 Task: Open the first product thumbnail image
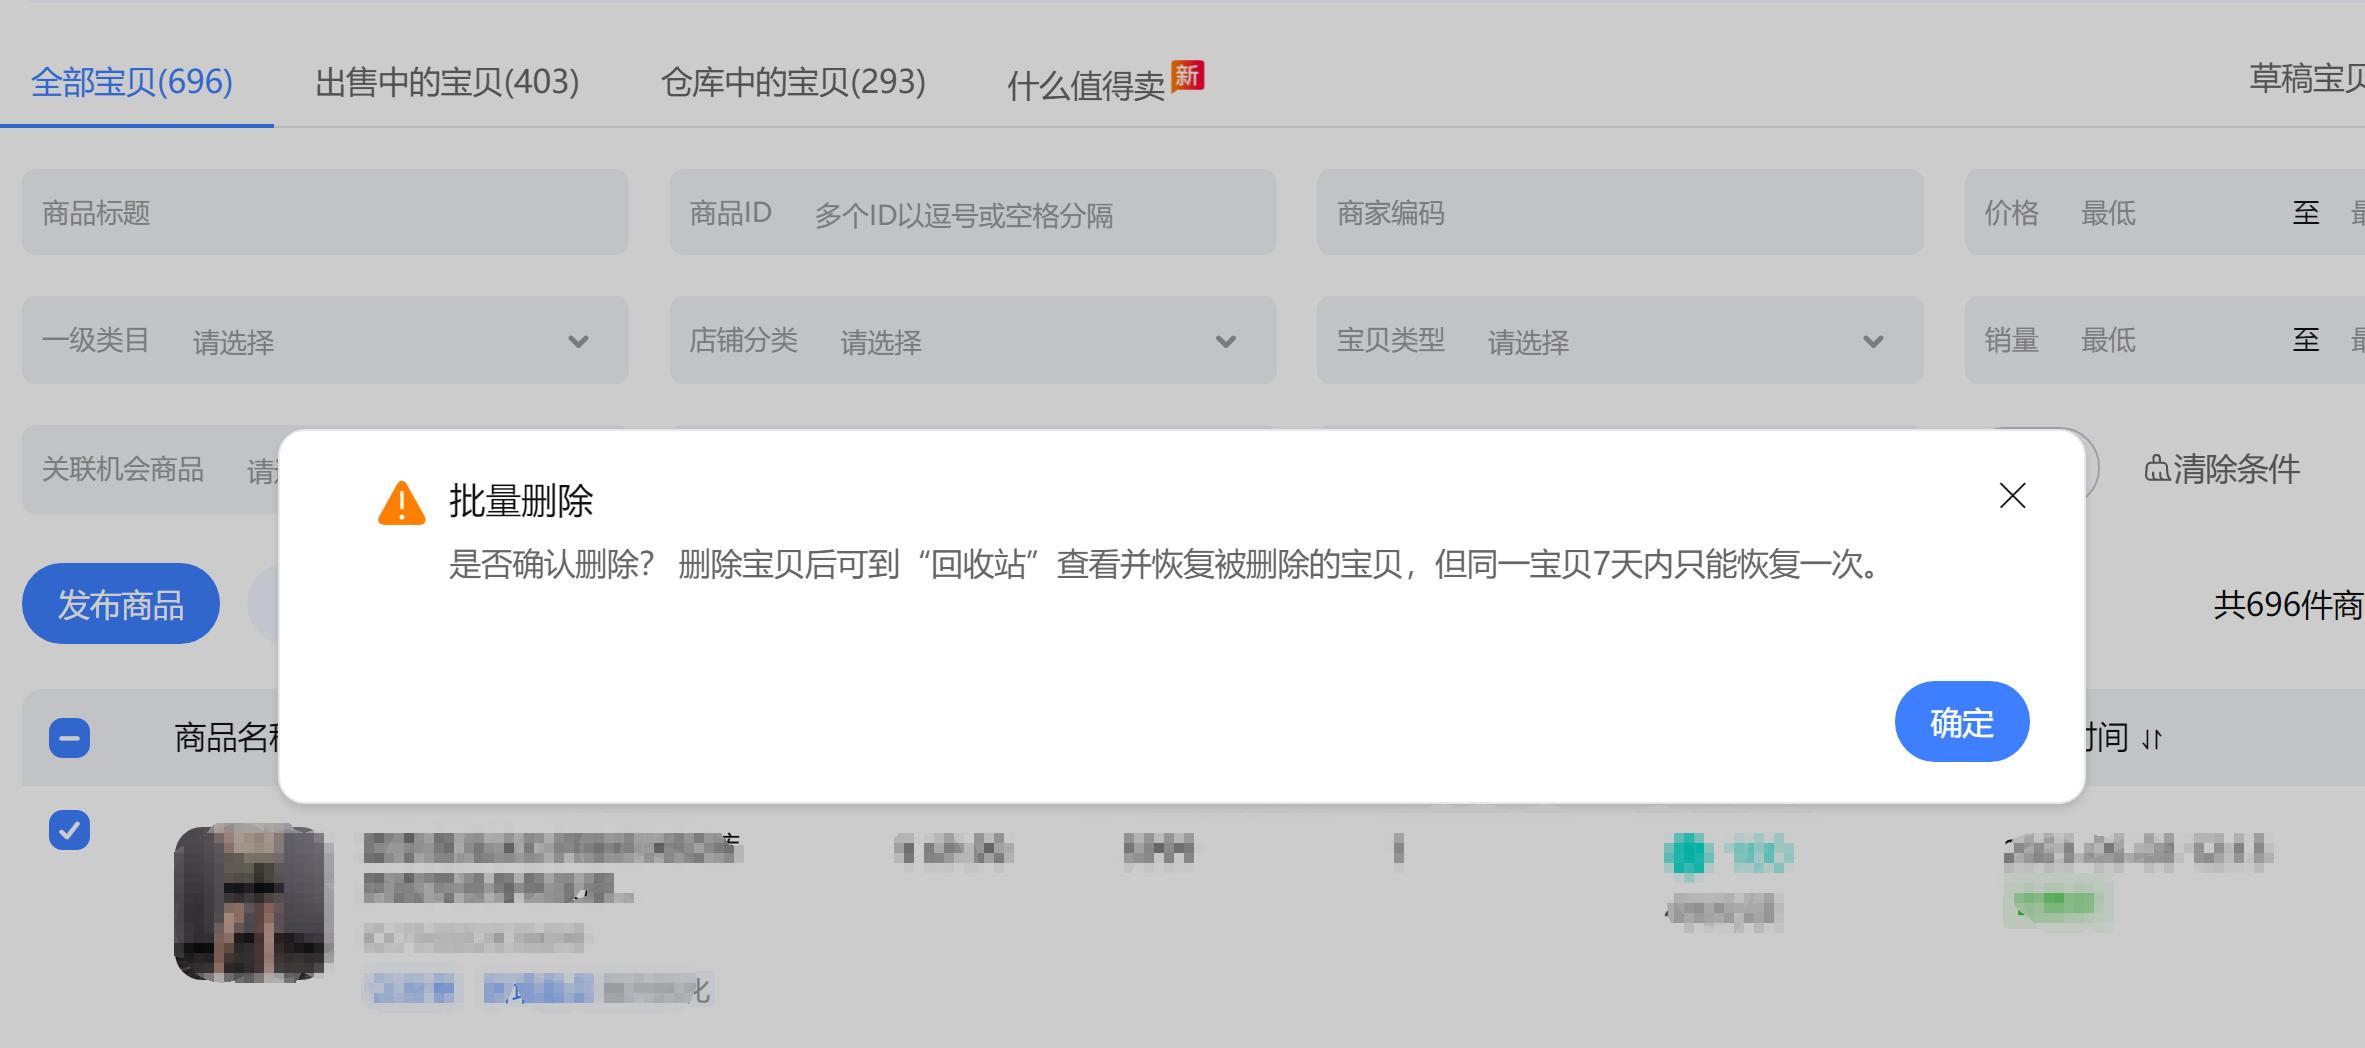(253, 901)
